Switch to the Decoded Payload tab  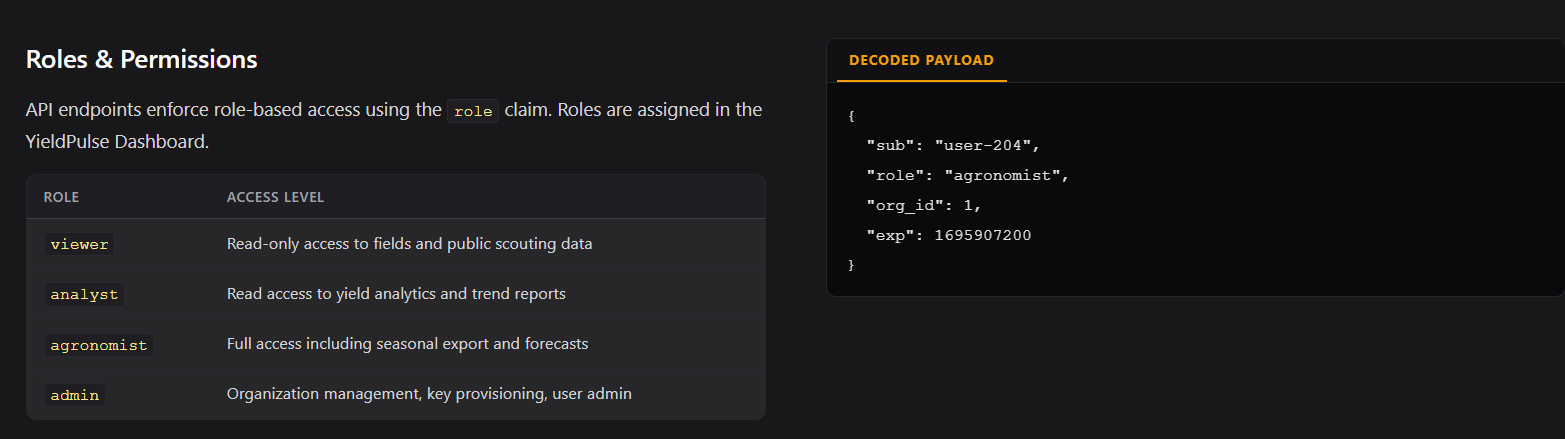921,60
